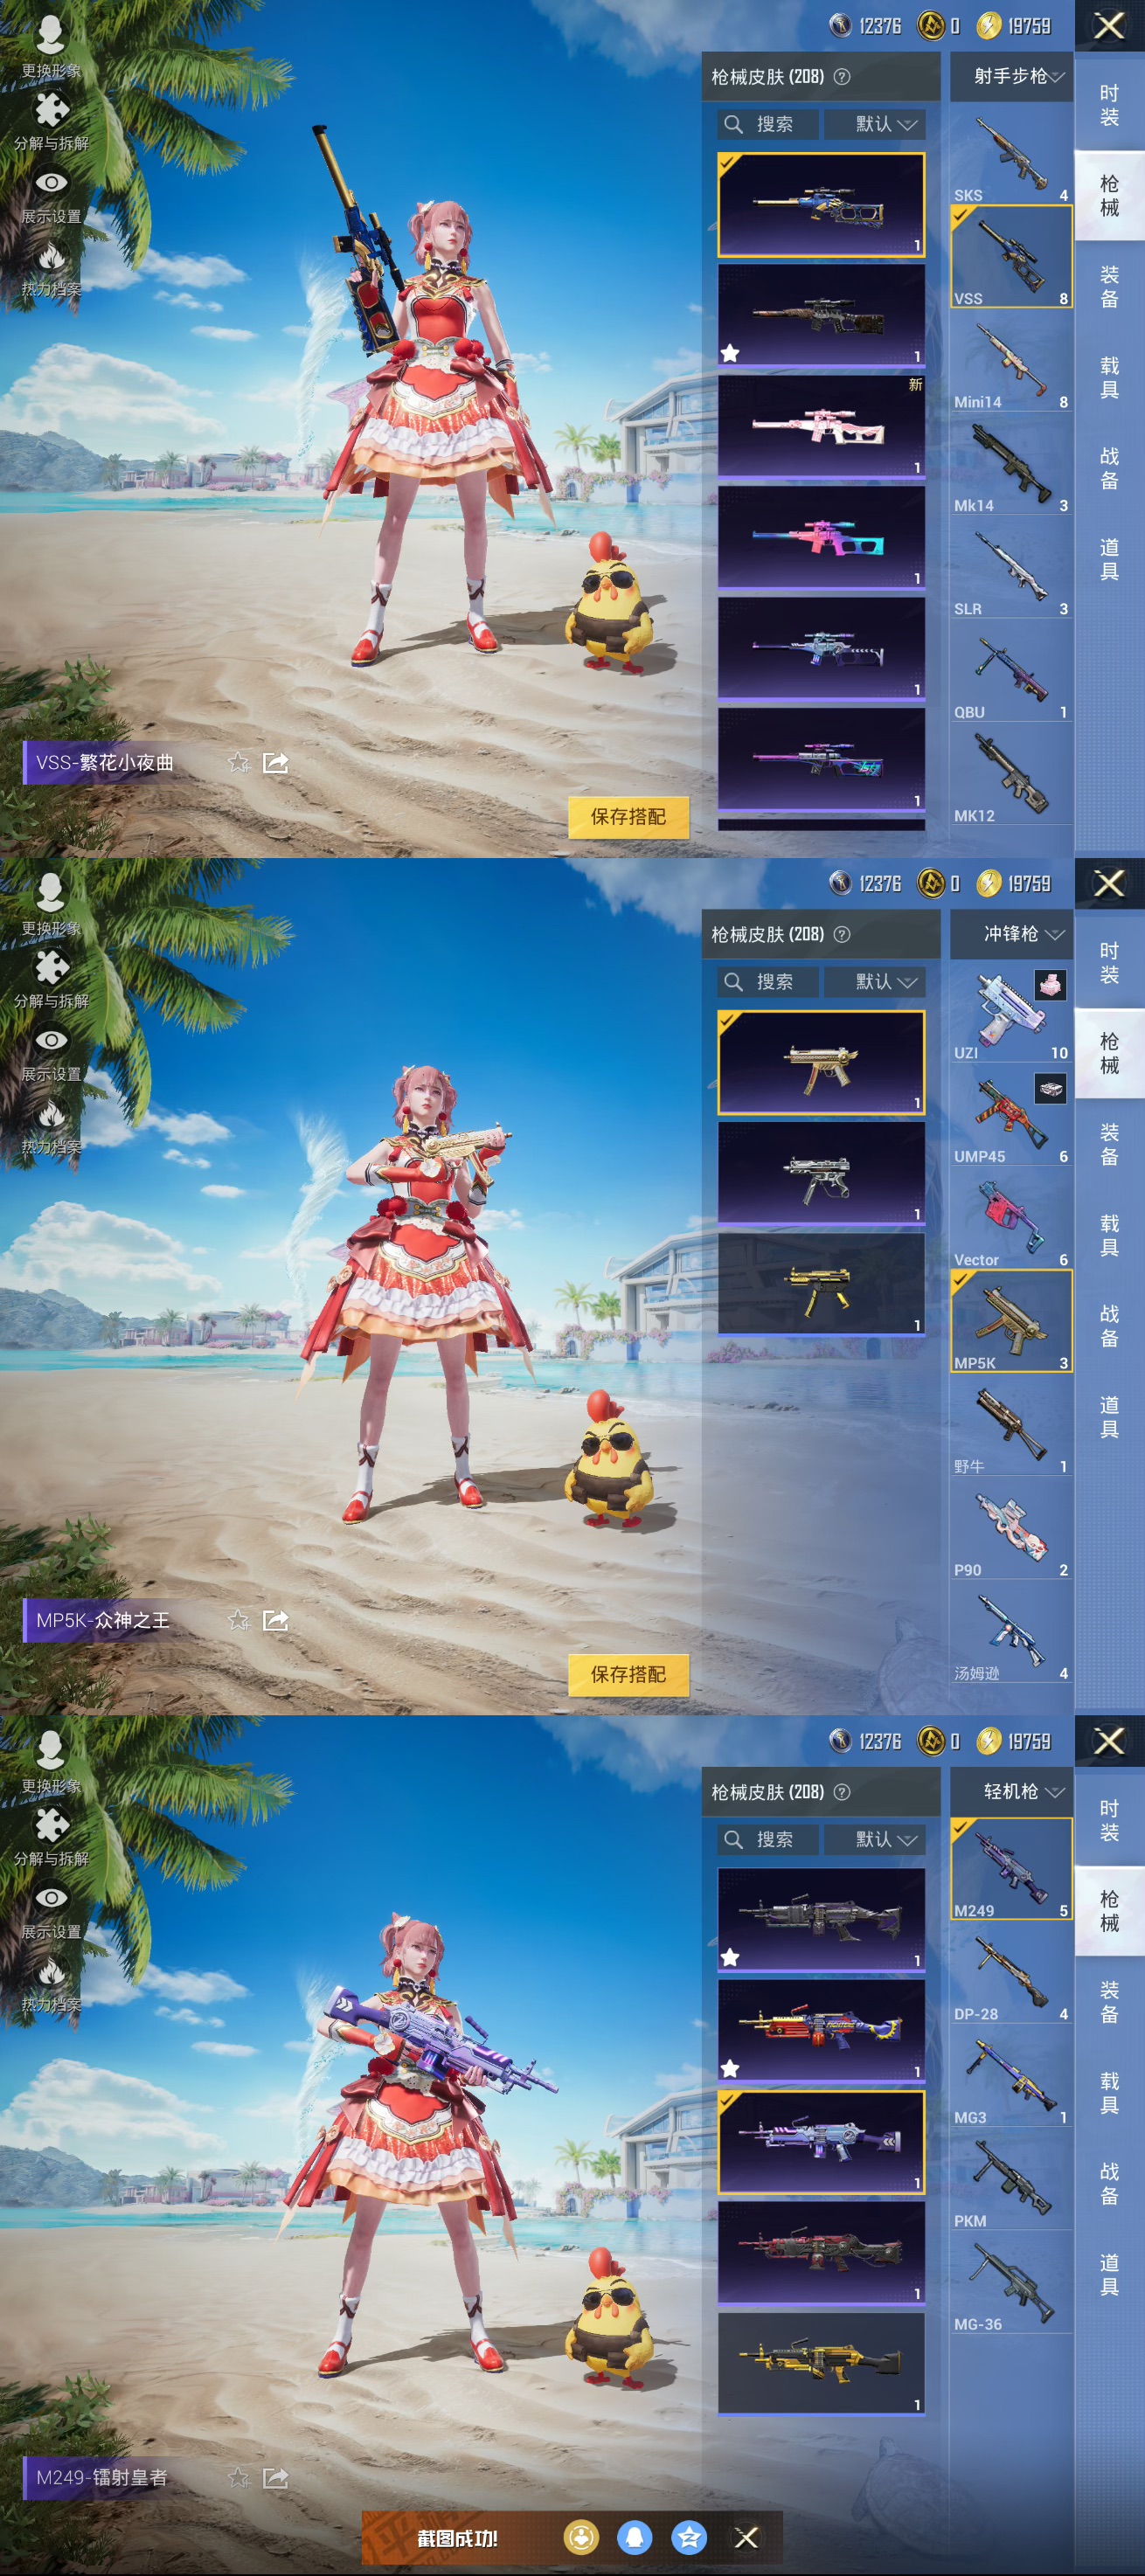Click help question mark beside 枪械皮肤 (208) on 射手步枪 screen
This screenshot has height=2576, width=1145.
842,77
